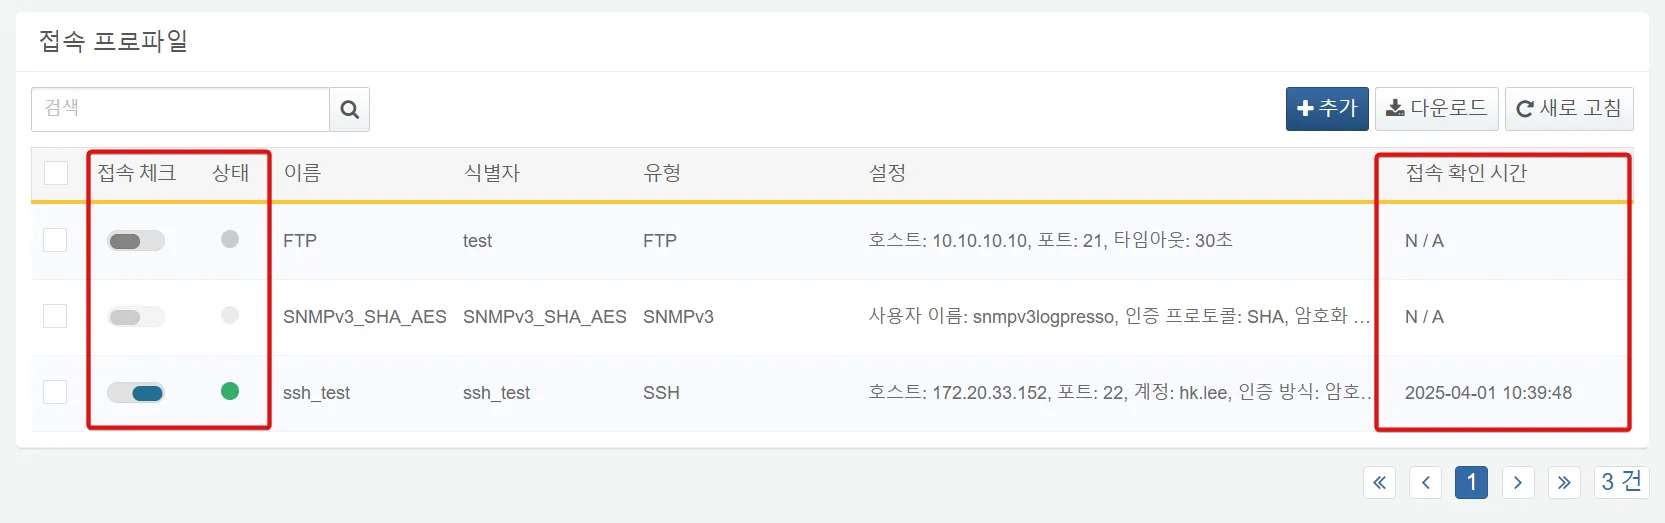The image size is (1665, 523).
Task: Click the 새로 고침 refresh button
Action: [1568, 109]
